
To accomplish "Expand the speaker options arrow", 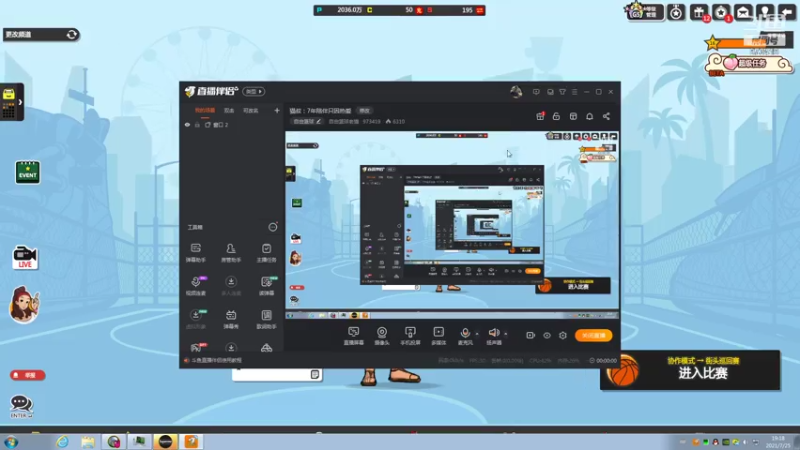I will (506, 334).
